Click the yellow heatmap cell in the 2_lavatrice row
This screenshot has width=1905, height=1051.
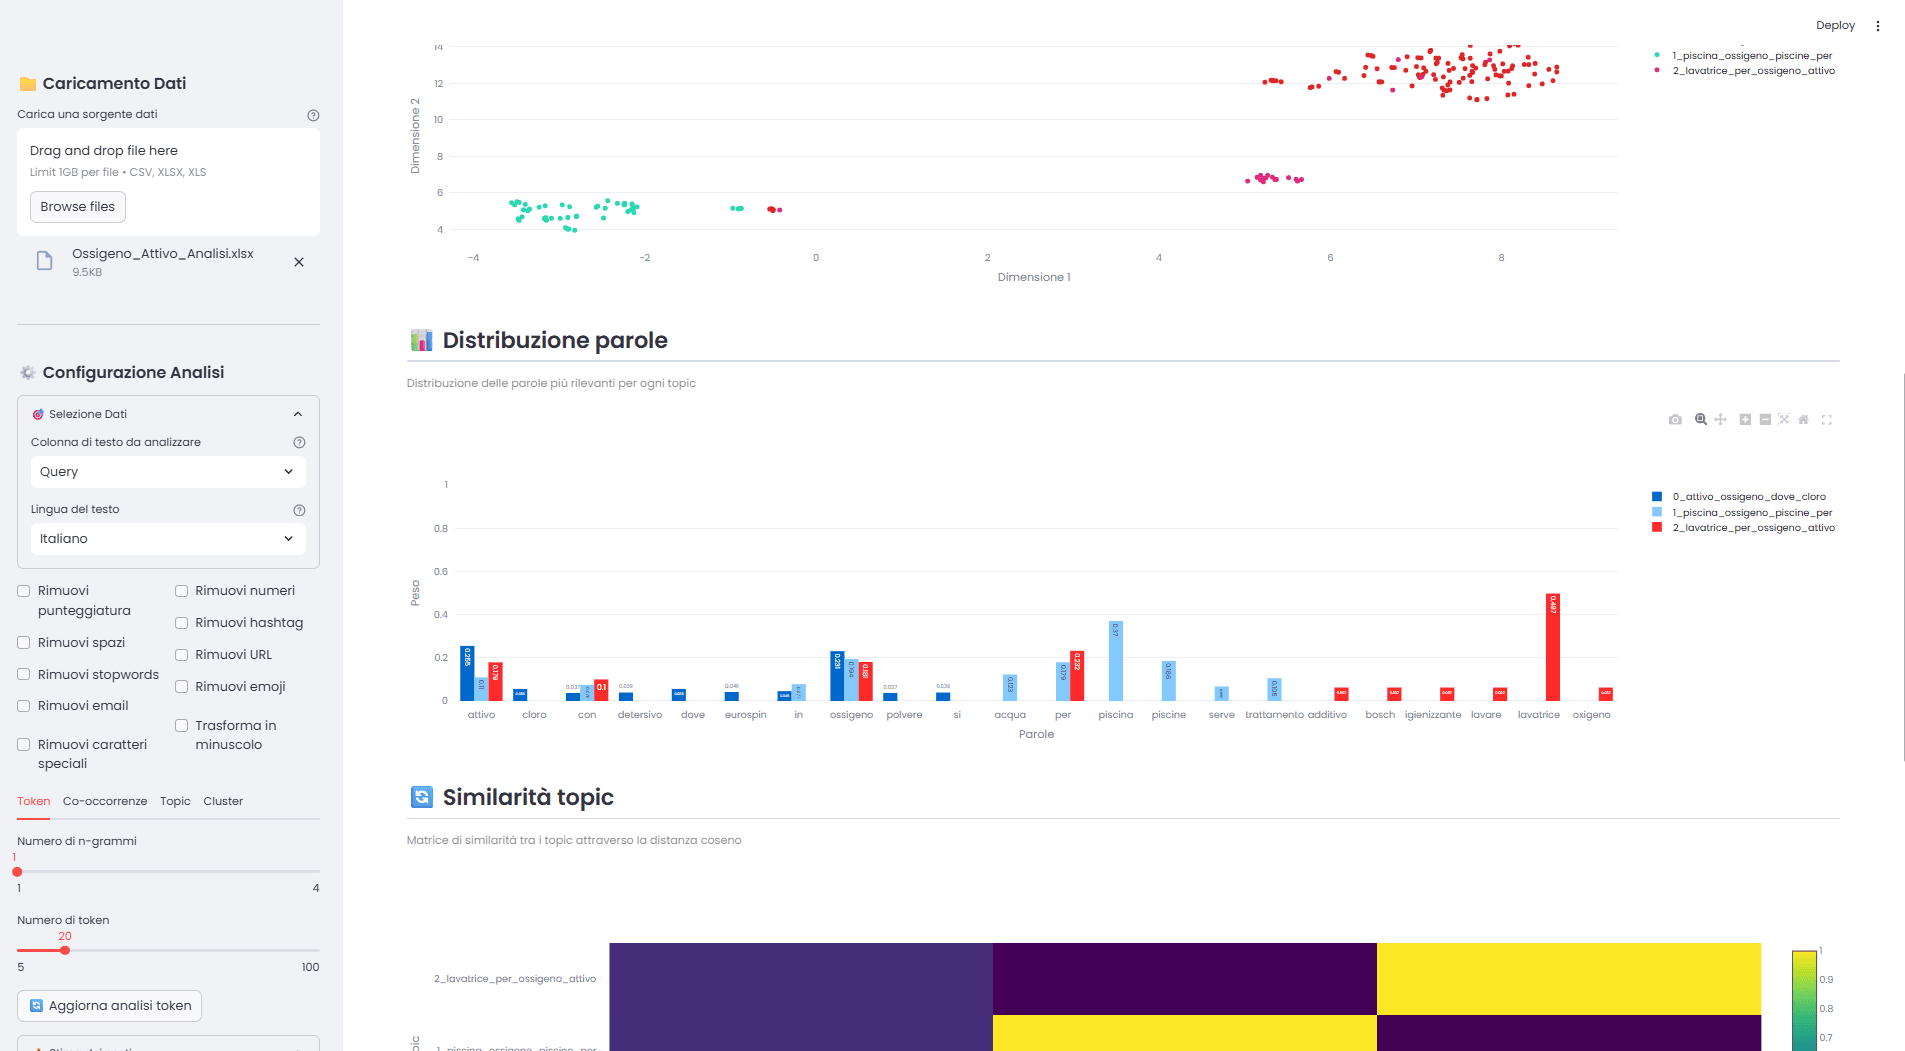click(x=1568, y=979)
